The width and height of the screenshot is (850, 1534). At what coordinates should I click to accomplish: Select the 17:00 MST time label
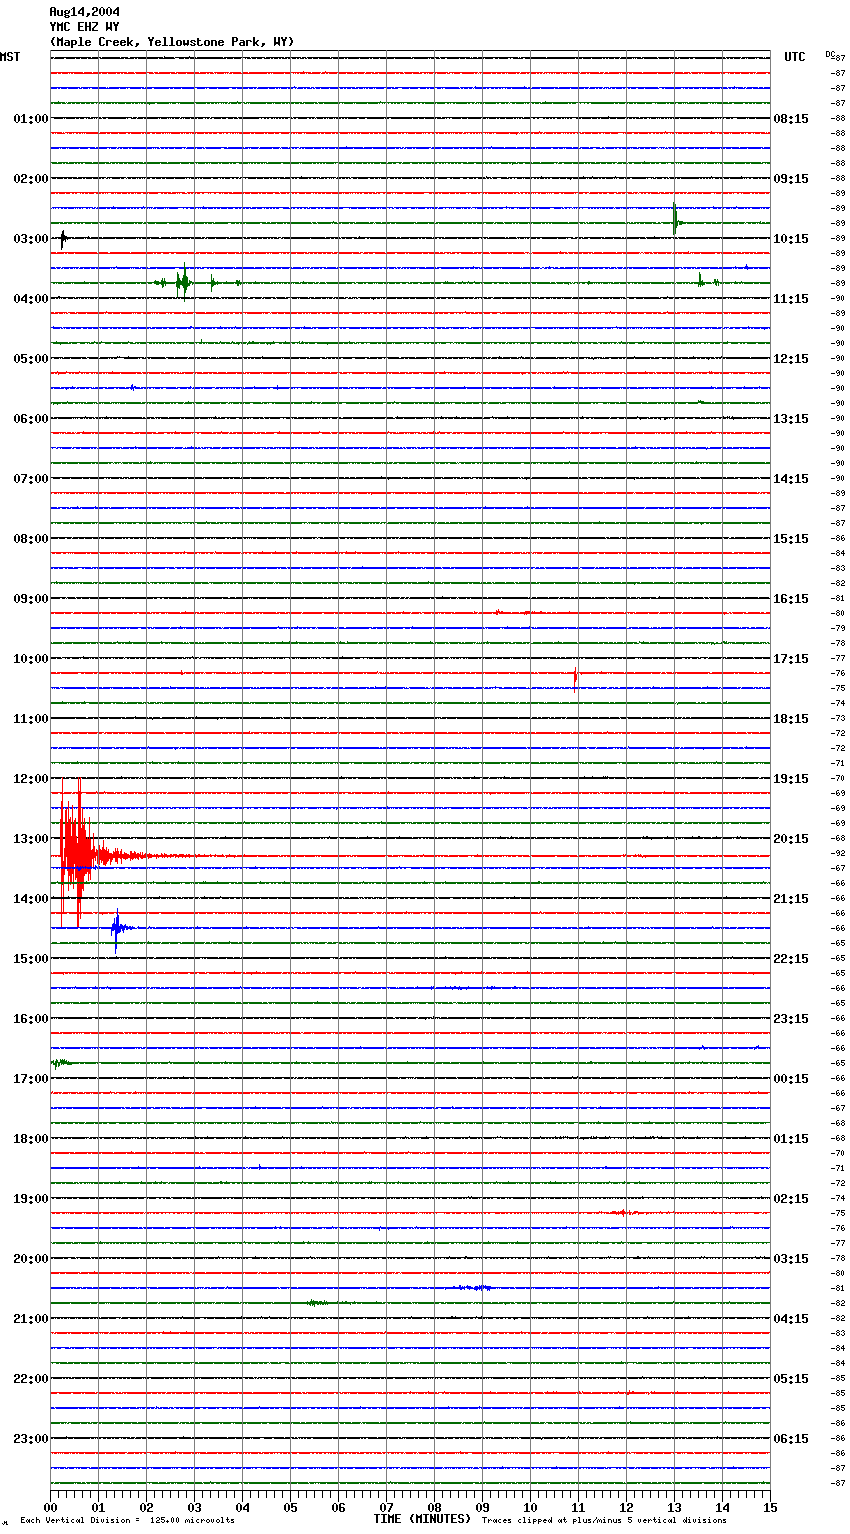point(31,1079)
